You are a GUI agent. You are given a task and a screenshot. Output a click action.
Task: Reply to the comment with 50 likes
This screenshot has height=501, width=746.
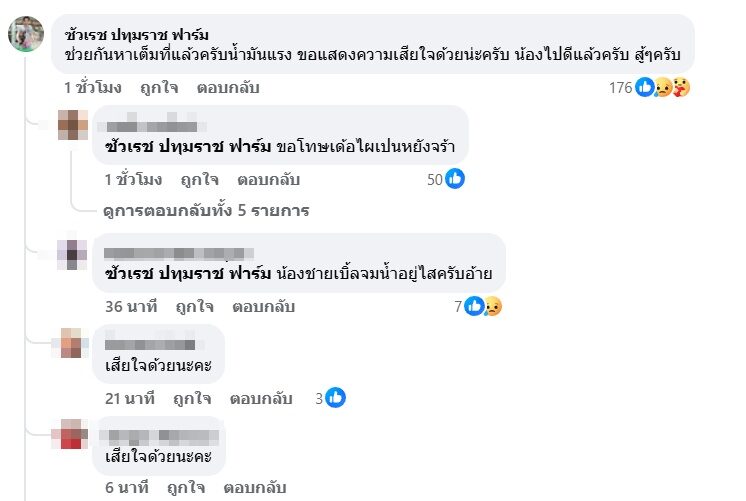coord(267,180)
